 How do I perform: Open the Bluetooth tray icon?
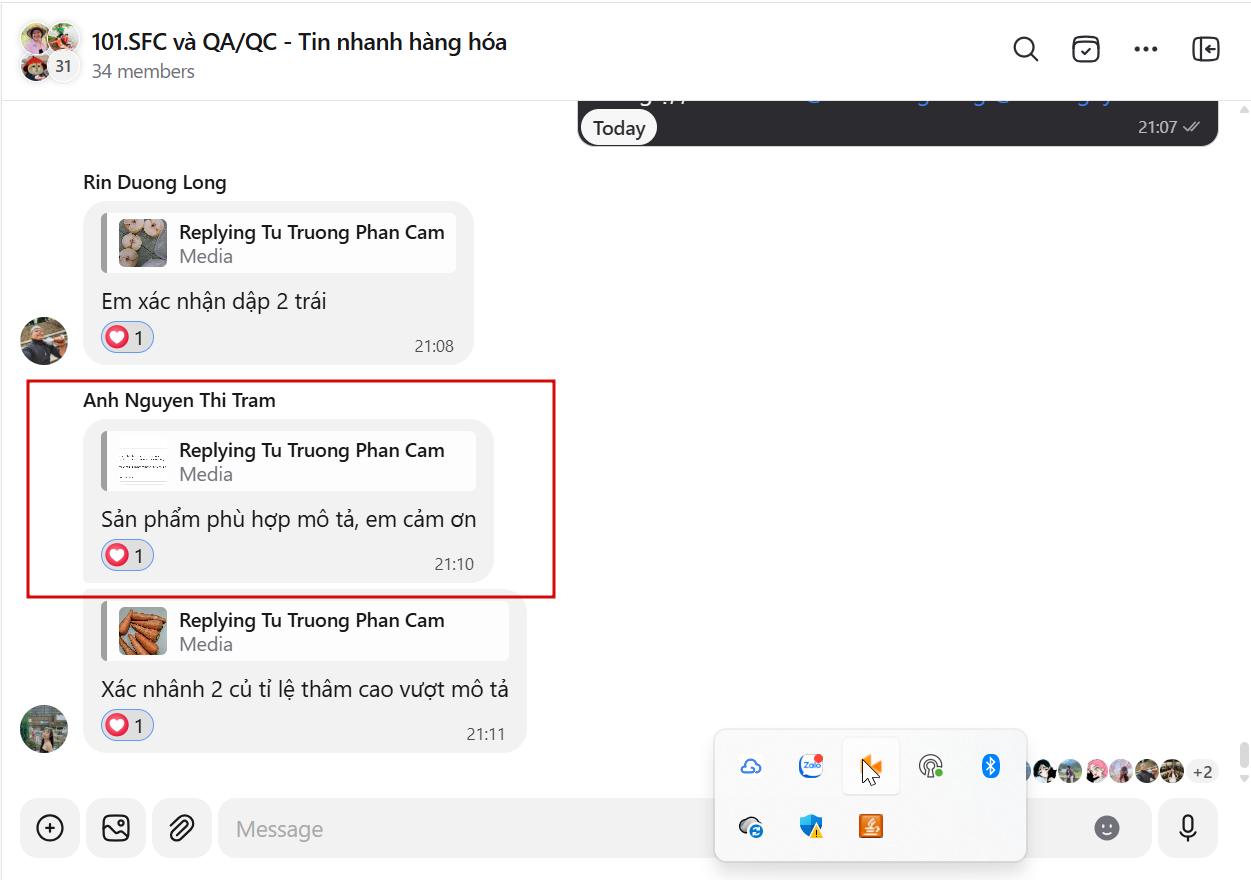tap(991, 767)
